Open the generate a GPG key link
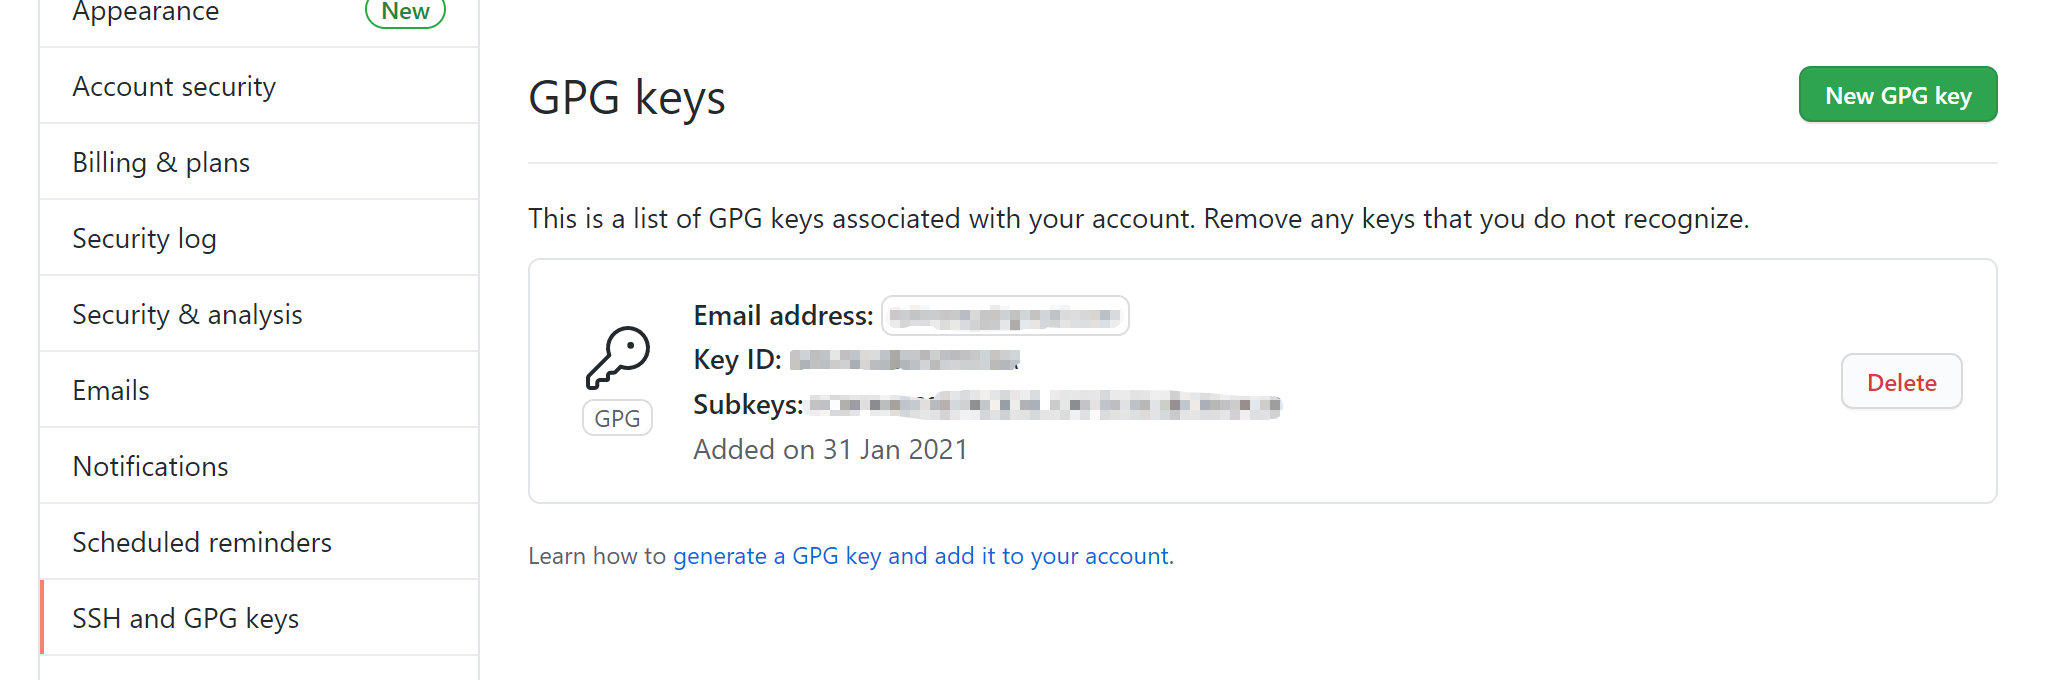 tap(921, 555)
